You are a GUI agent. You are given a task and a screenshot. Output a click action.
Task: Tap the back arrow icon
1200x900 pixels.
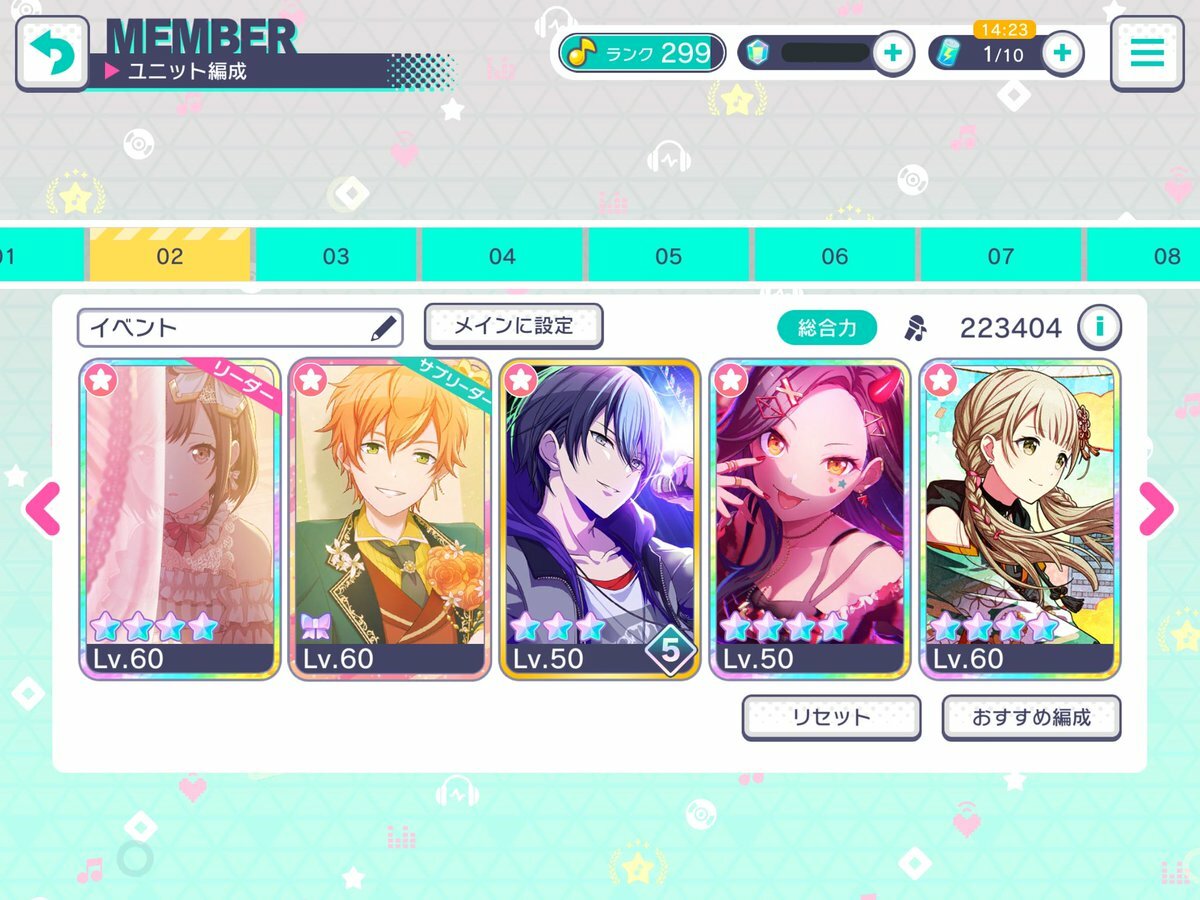[52, 53]
